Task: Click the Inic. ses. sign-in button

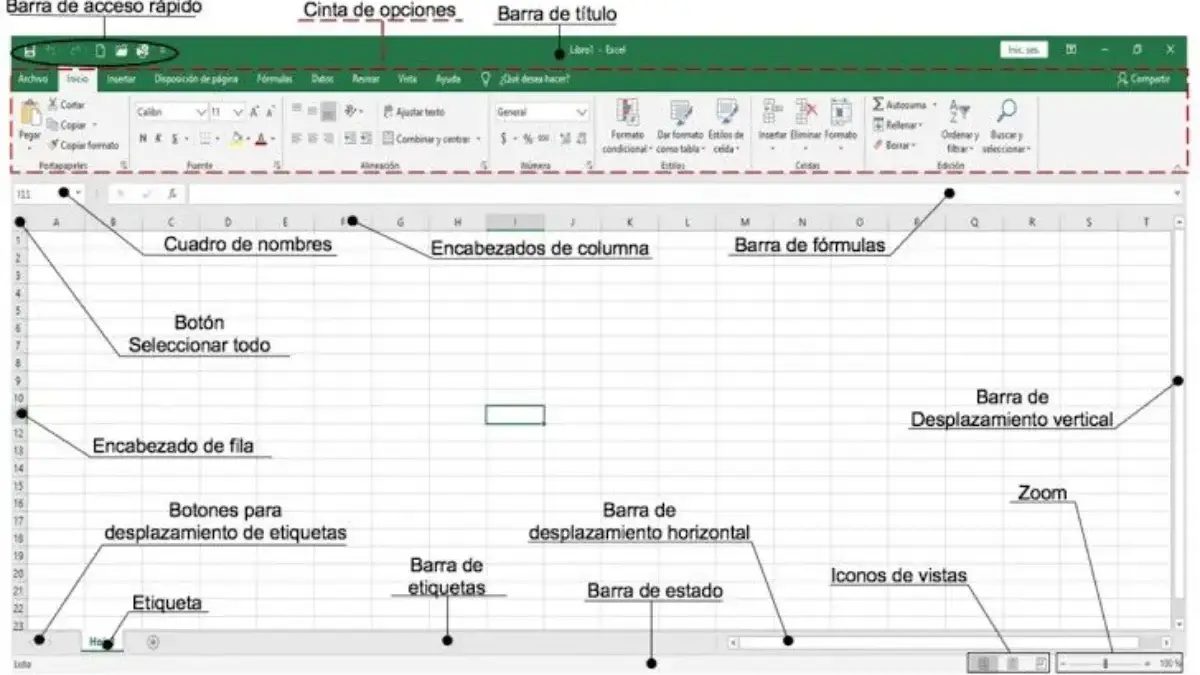Action: tap(1023, 49)
